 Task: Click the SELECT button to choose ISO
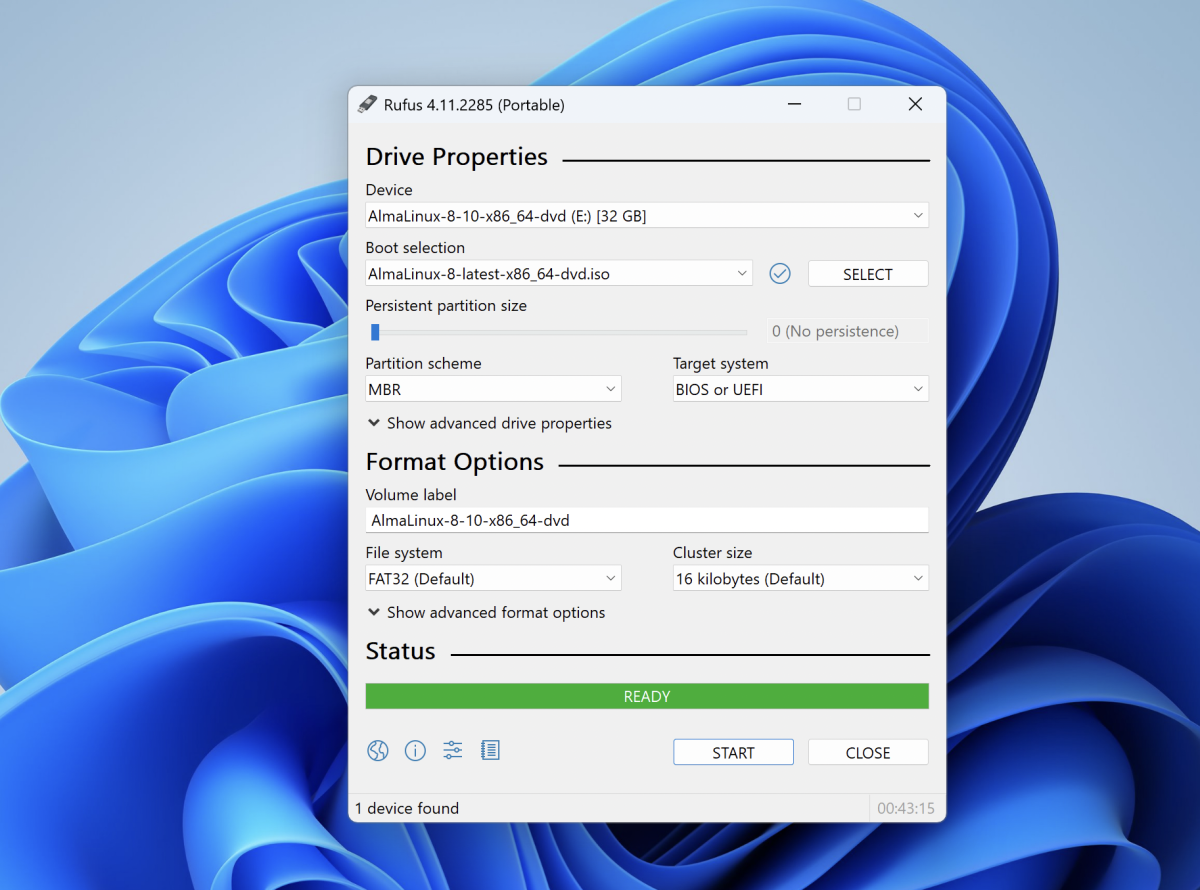point(867,274)
